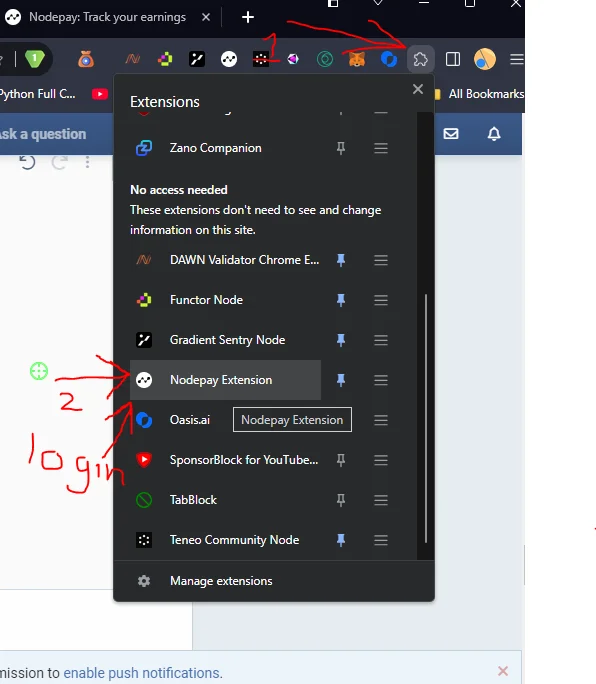Pin the TabBlock extension

click(x=341, y=500)
